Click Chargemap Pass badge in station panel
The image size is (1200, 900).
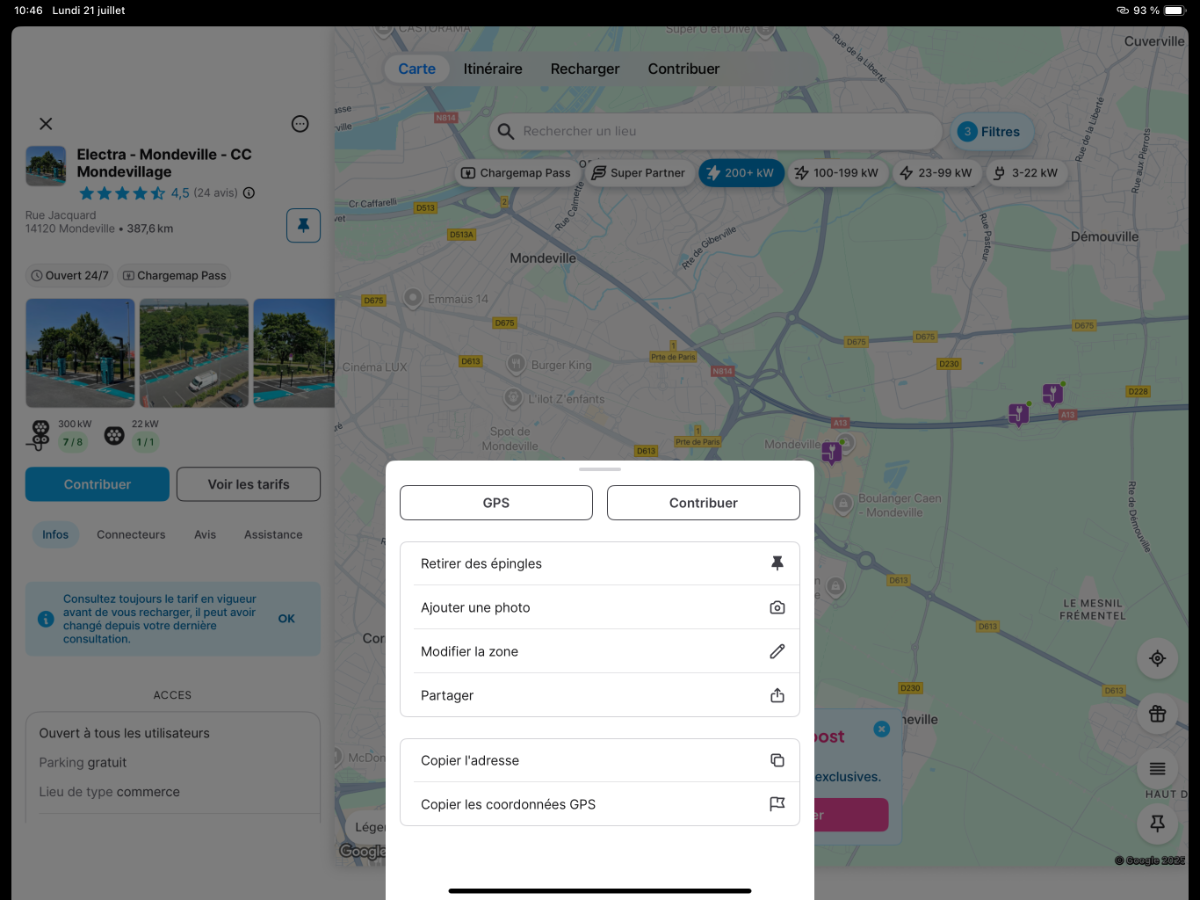(174, 275)
